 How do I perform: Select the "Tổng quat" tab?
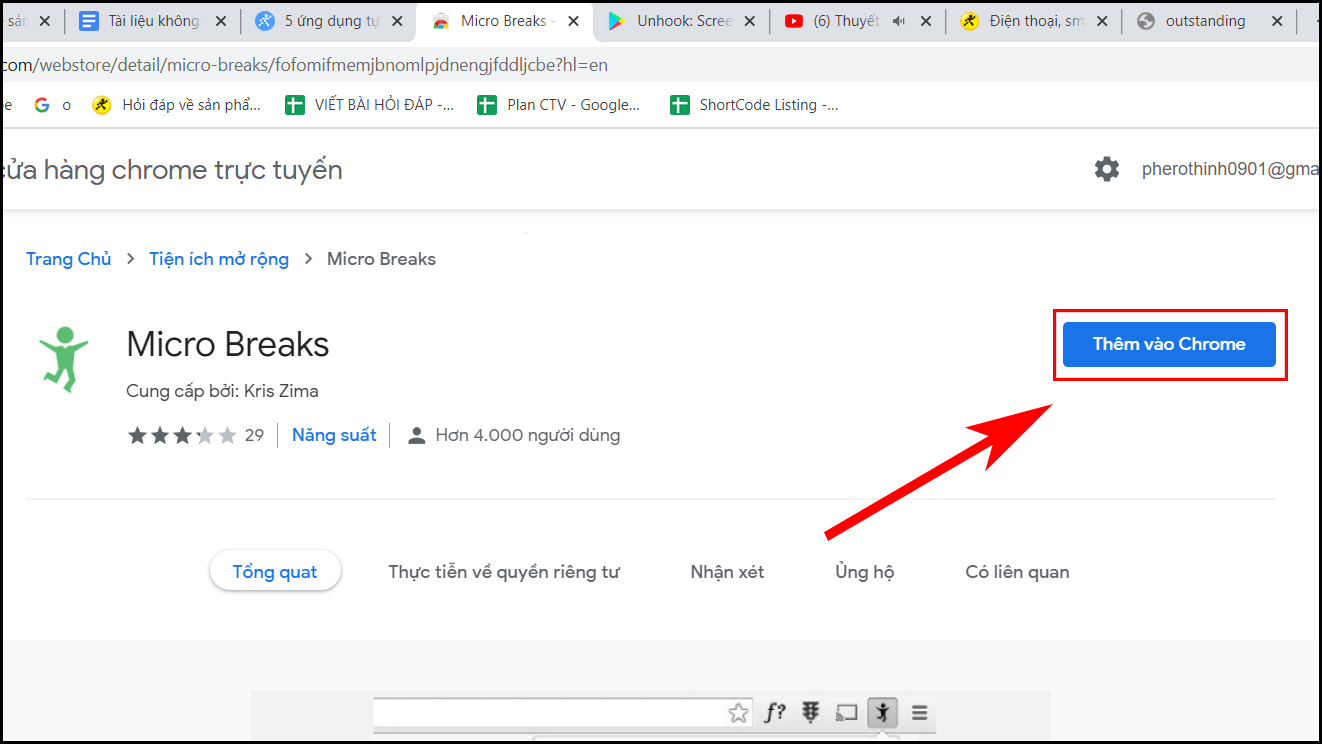275,572
